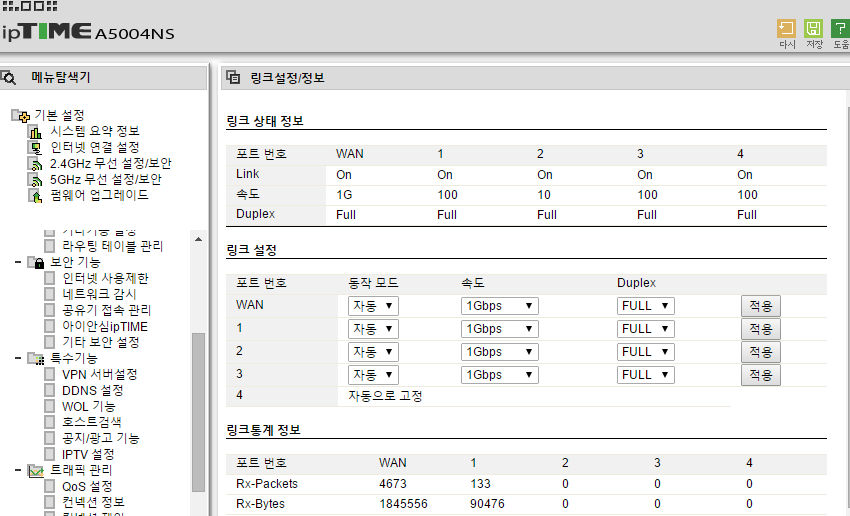Screen dimensions: 850x516
Task: Open 도움말 help question-mark icon
Action: pos(840,29)
